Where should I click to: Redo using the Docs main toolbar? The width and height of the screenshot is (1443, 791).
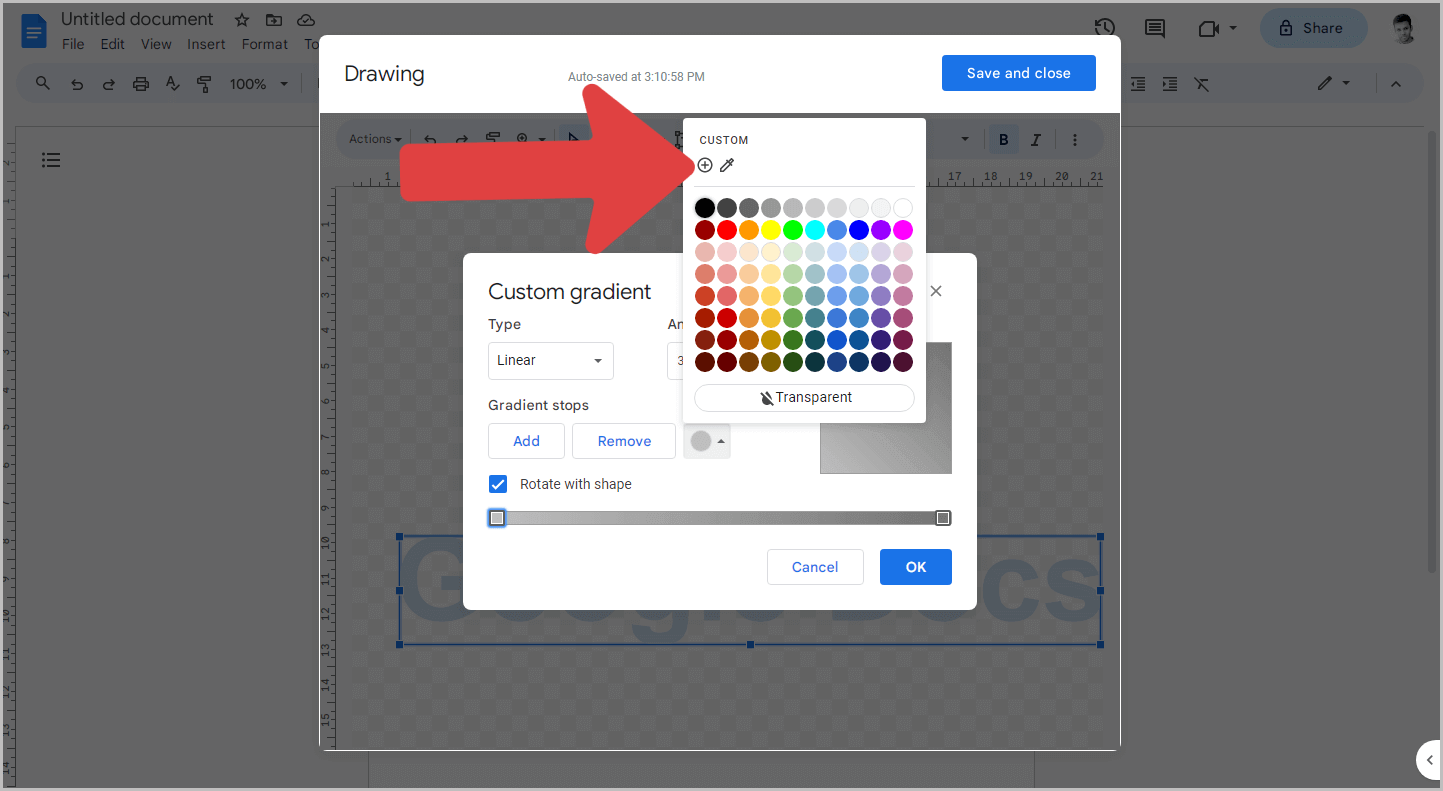pos(108,84)
